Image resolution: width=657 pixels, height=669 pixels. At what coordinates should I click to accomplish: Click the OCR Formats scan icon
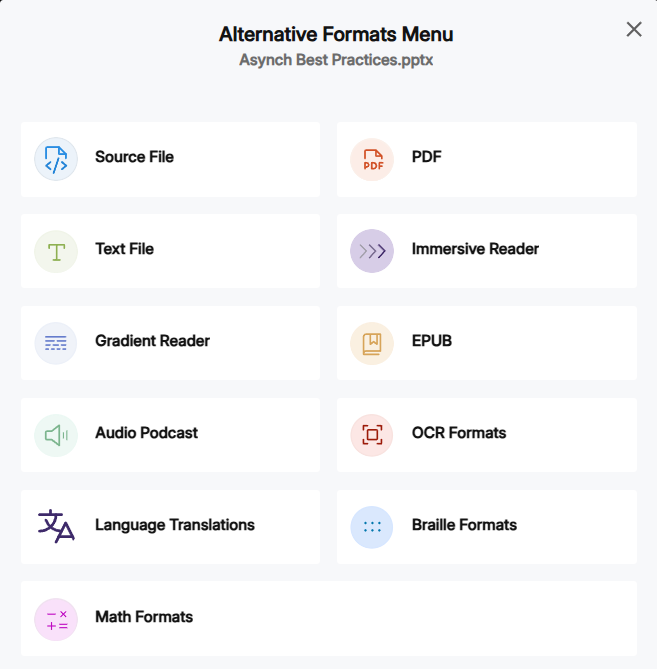tap(372, 435)
